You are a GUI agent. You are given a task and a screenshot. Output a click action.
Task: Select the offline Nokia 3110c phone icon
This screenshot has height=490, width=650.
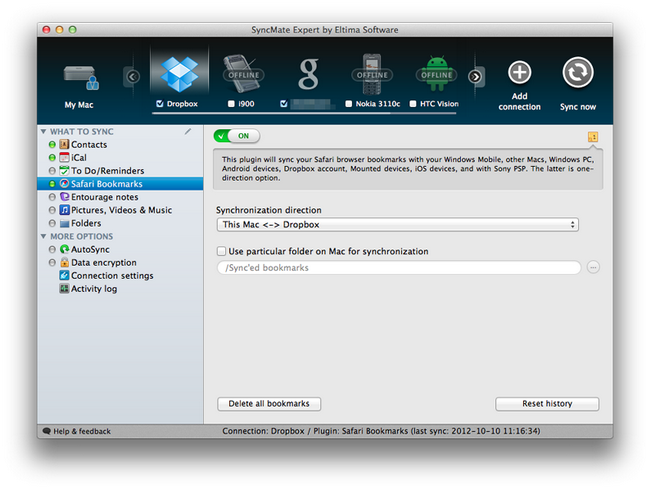click(x=372, y=74)
